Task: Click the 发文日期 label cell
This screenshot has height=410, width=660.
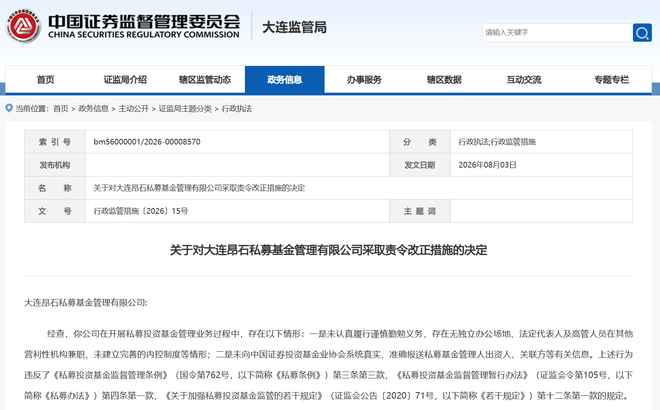Action: tap(420, 165)
